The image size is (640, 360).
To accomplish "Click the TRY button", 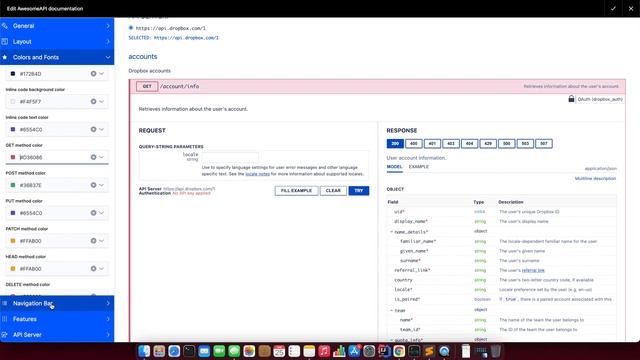I will coord(359,191).
